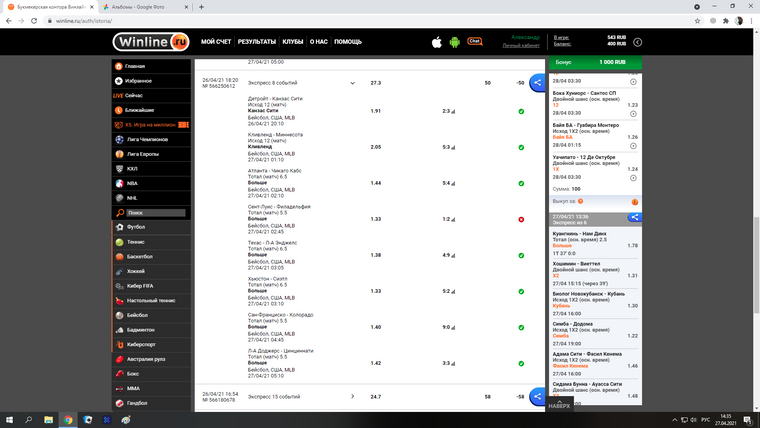Viewport: 760px width, 428px height.
Task: Open Личный кабинет link
Action: point(521,46)
